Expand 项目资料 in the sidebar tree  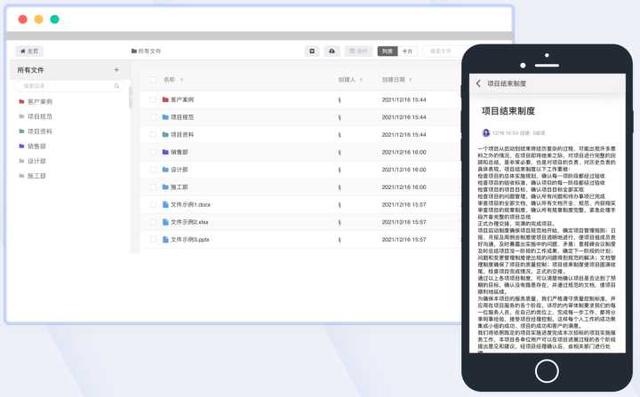tap(40, 131)
